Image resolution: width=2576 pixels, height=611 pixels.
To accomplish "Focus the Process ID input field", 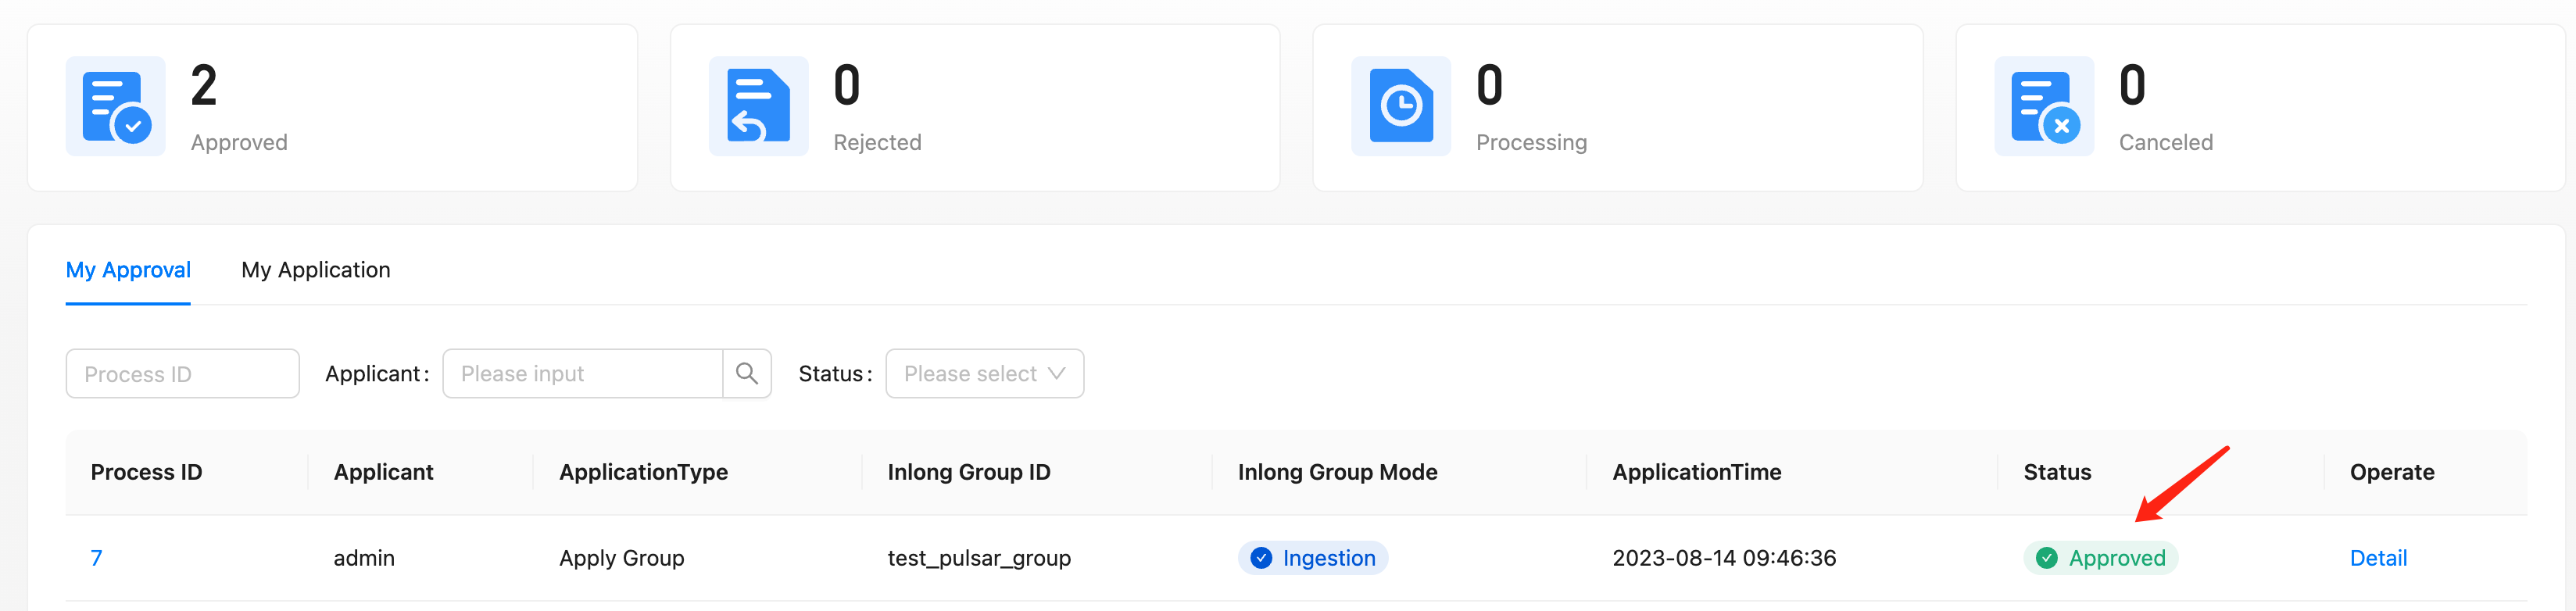I will click(x=182, y=374).
